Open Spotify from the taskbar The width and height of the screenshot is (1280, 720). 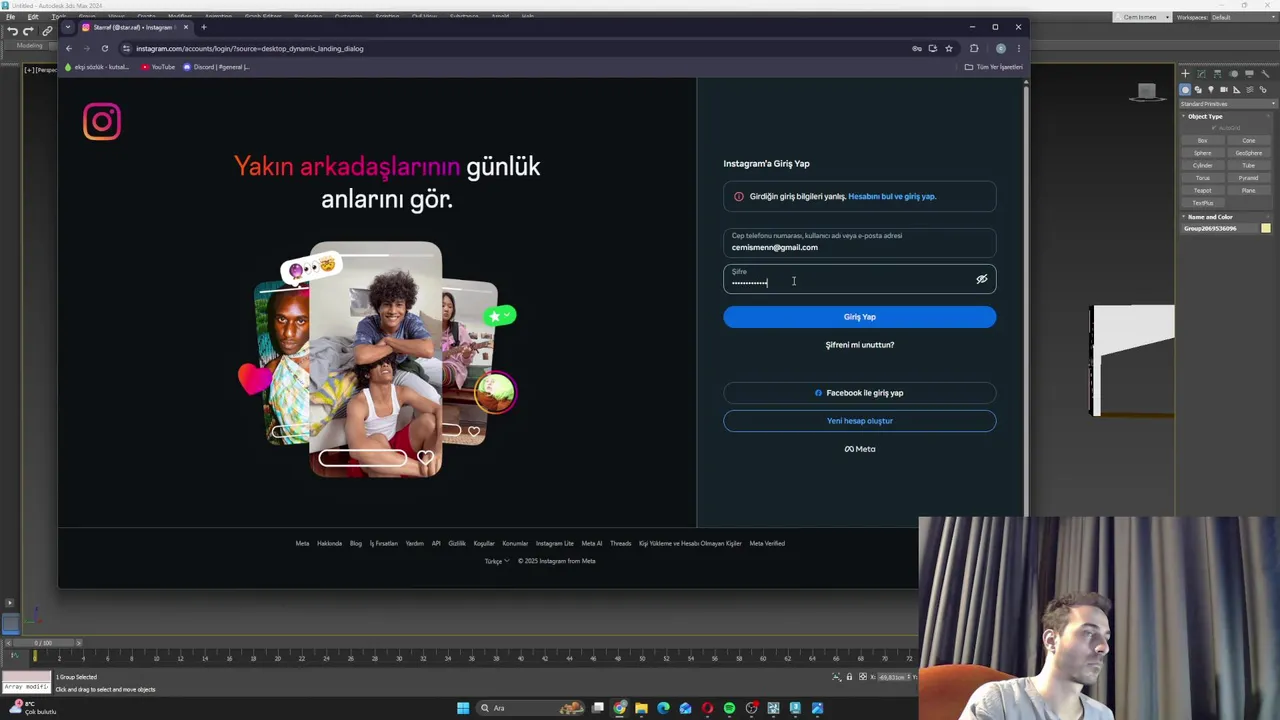[729, 708]
